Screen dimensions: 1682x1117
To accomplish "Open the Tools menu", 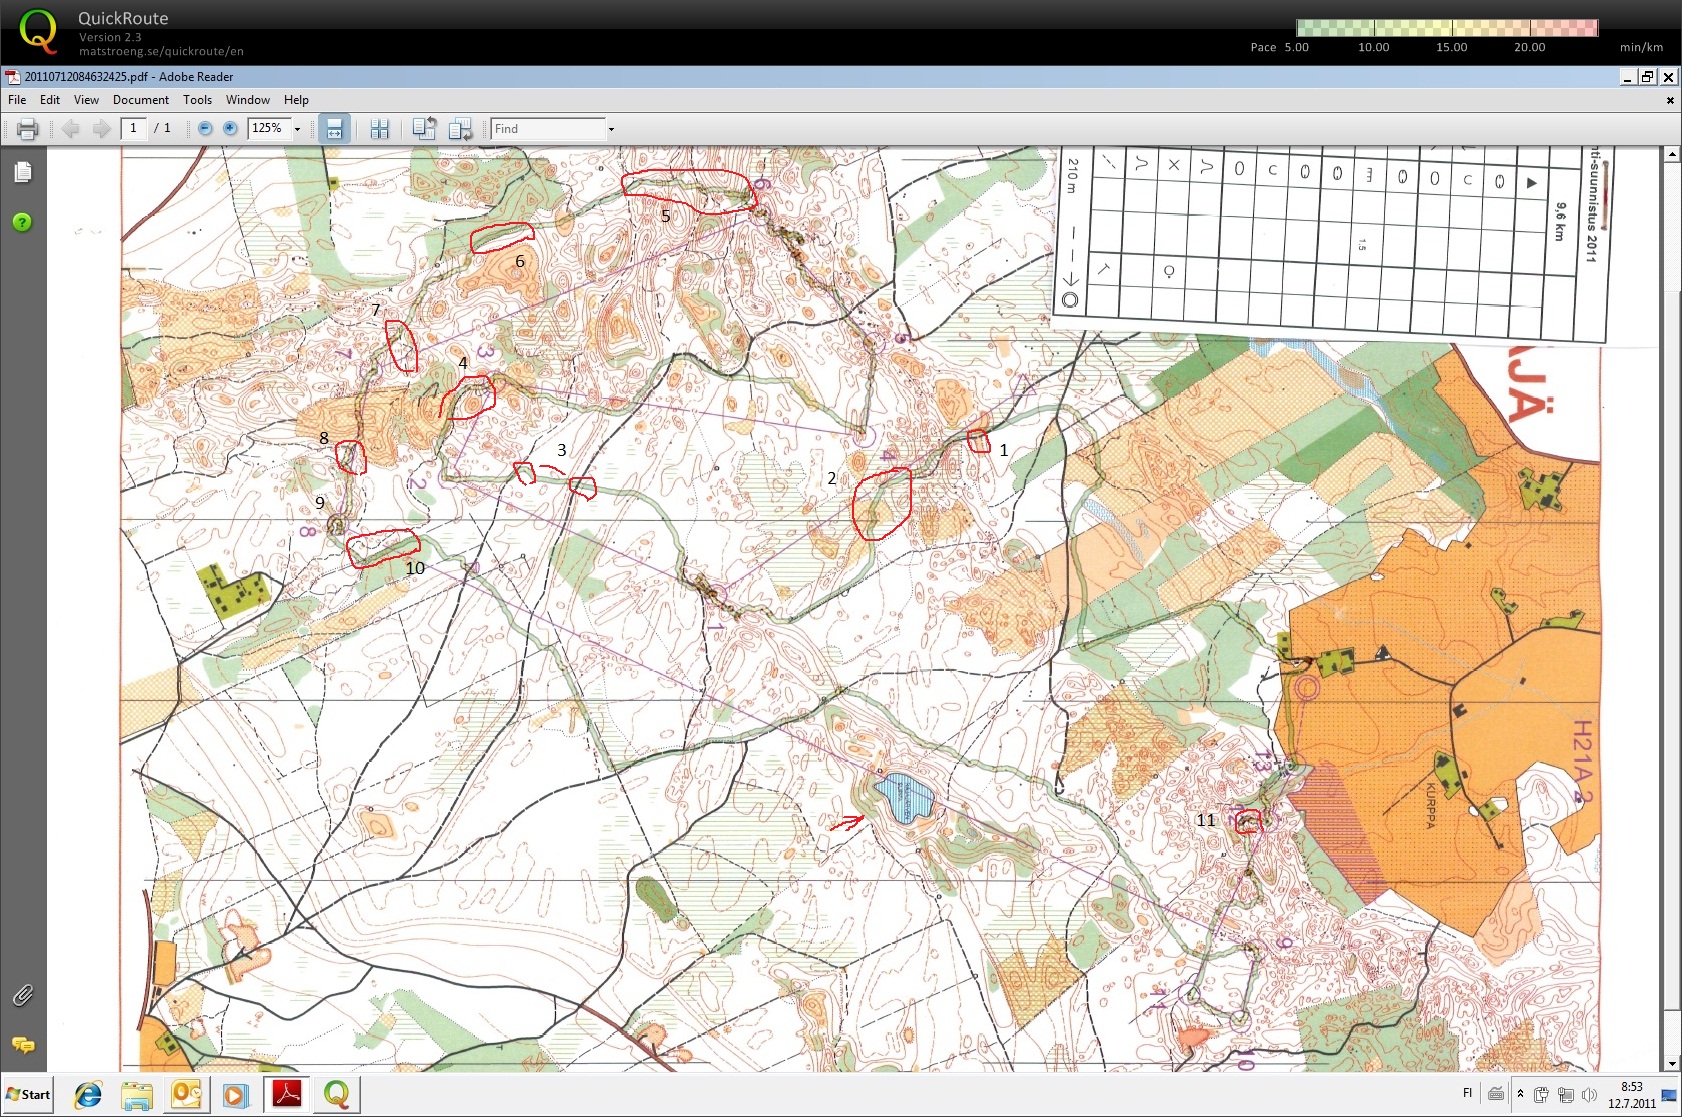I will (x=197, y=100).
